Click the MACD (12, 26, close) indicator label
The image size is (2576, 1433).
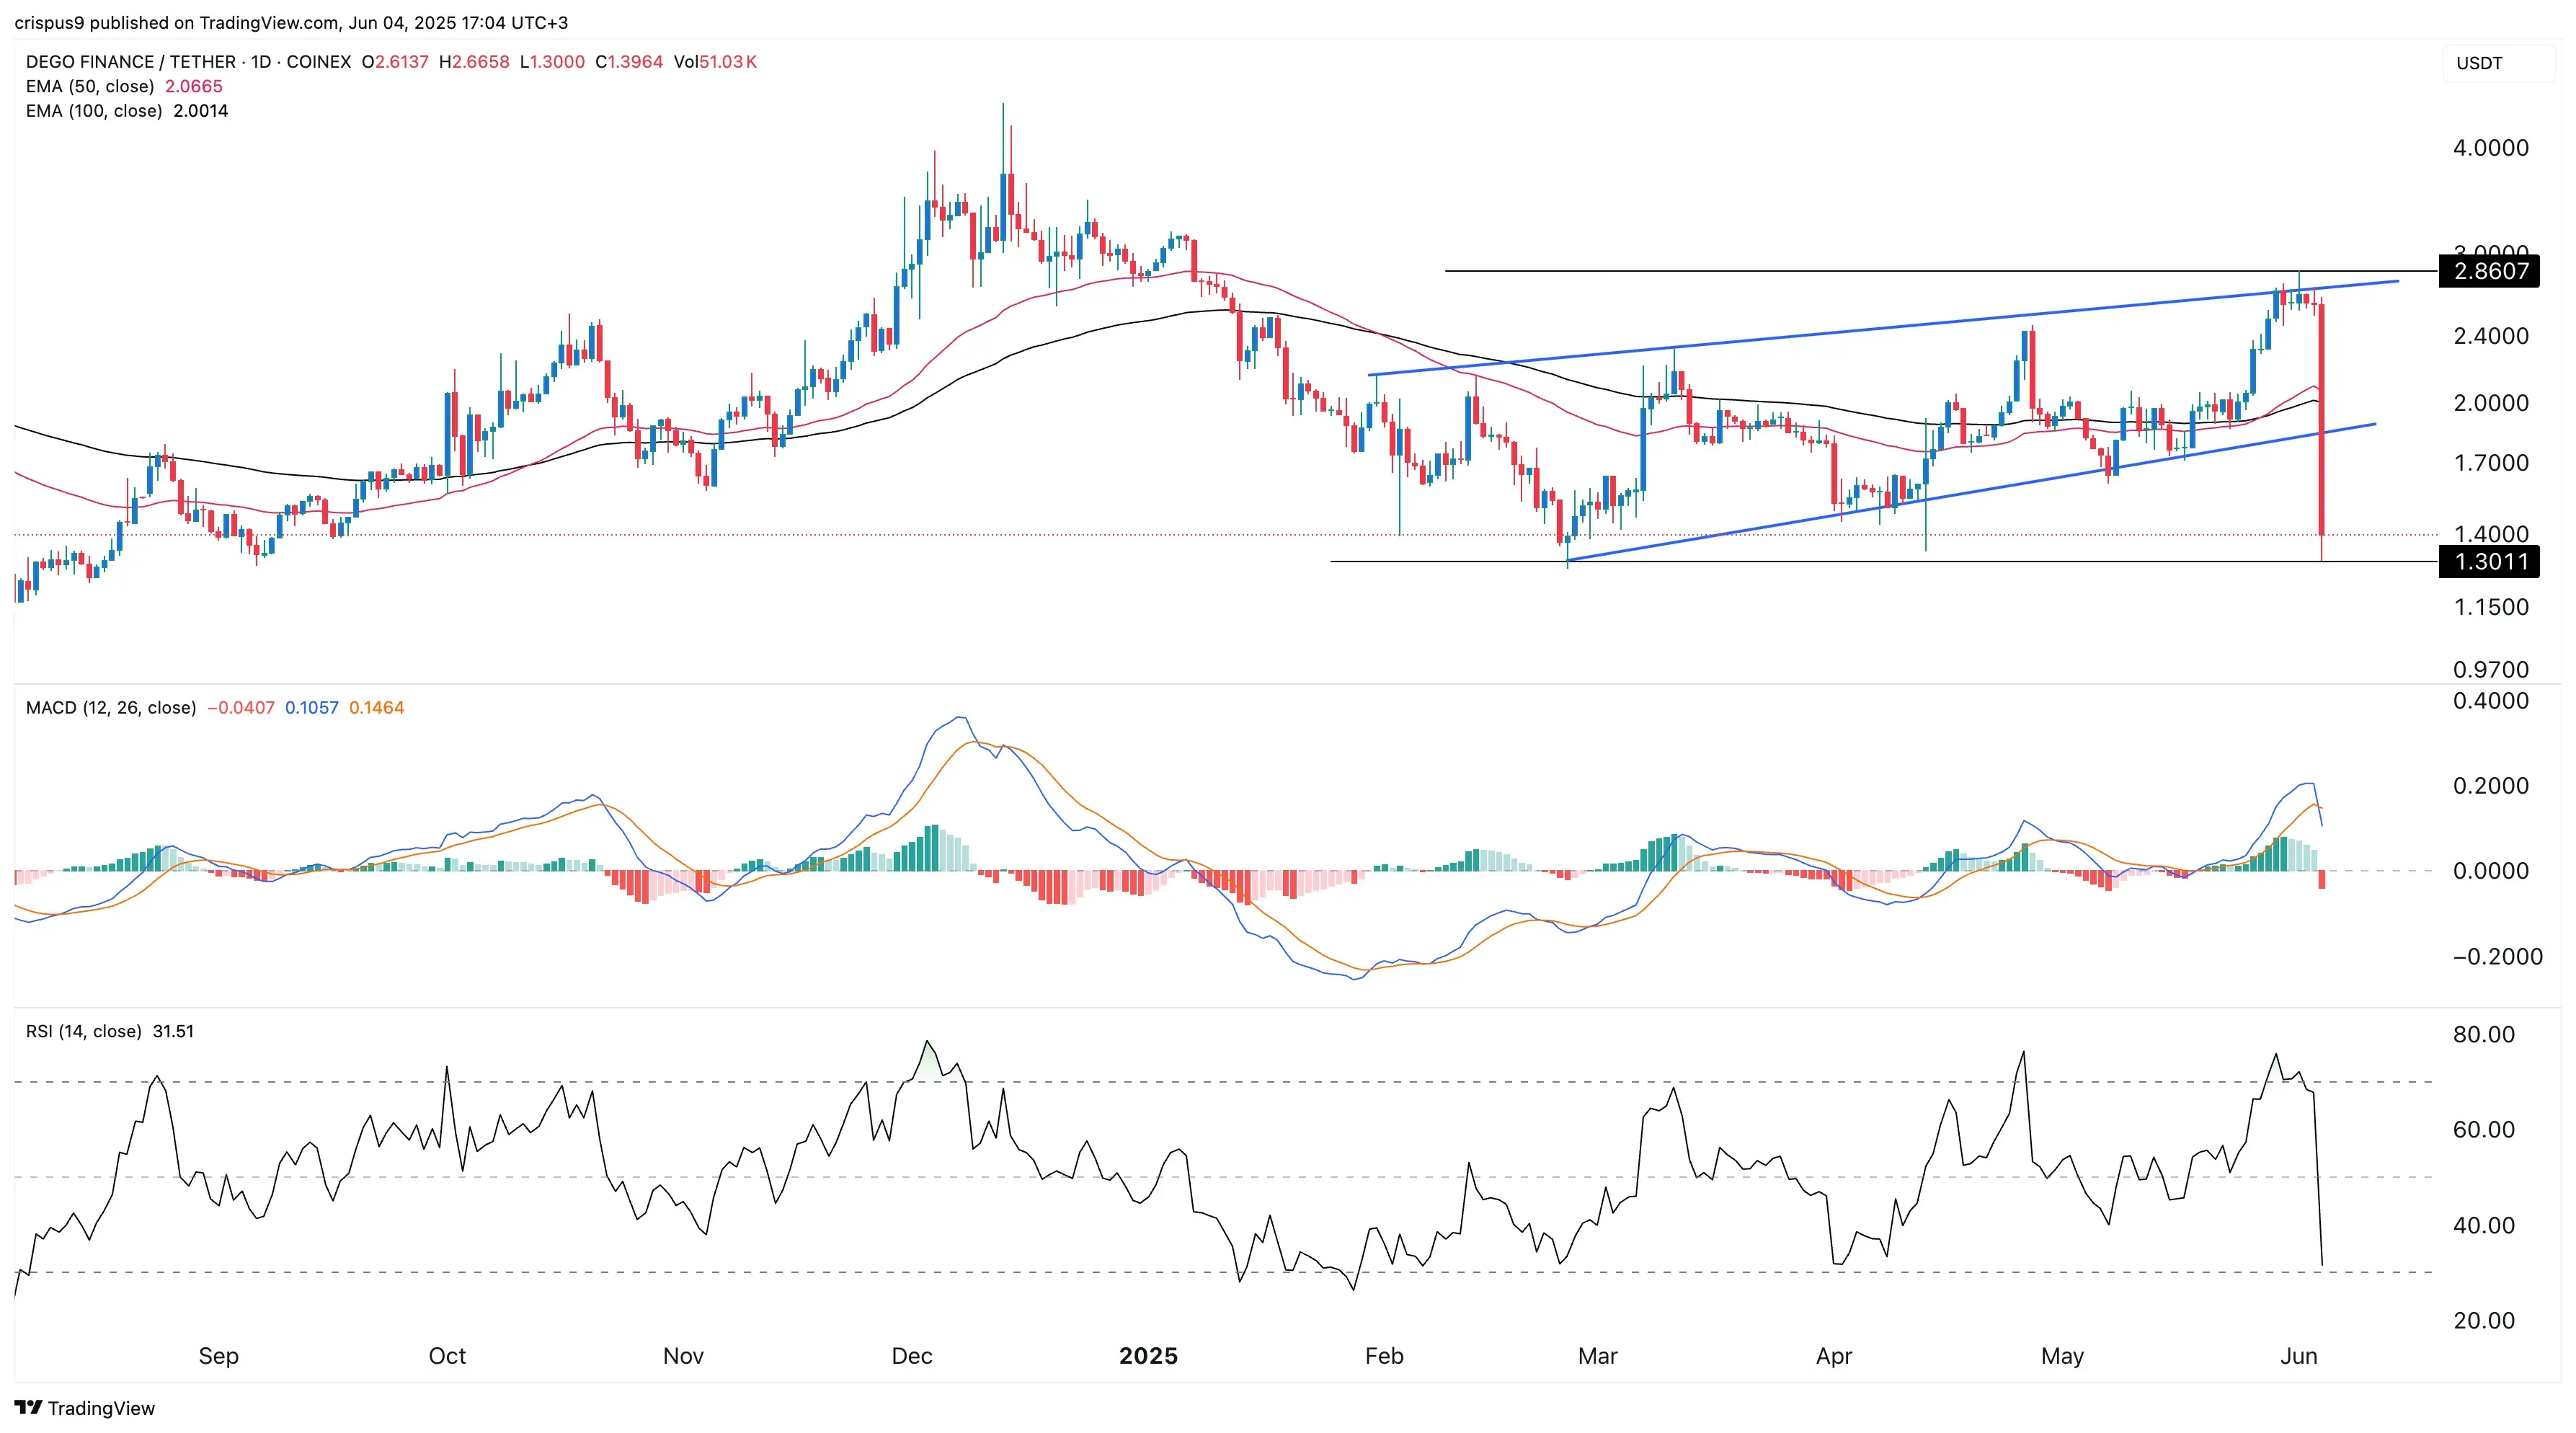111,708
